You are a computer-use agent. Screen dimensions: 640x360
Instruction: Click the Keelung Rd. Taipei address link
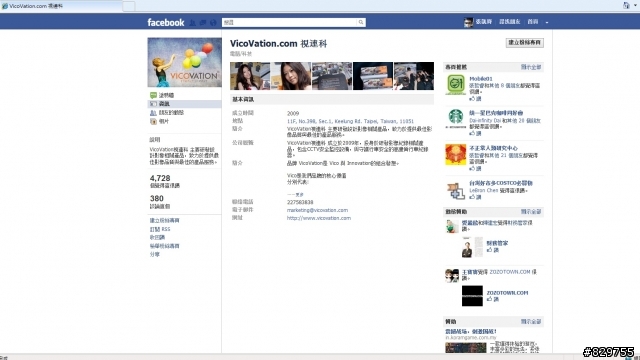coord(350,121)
